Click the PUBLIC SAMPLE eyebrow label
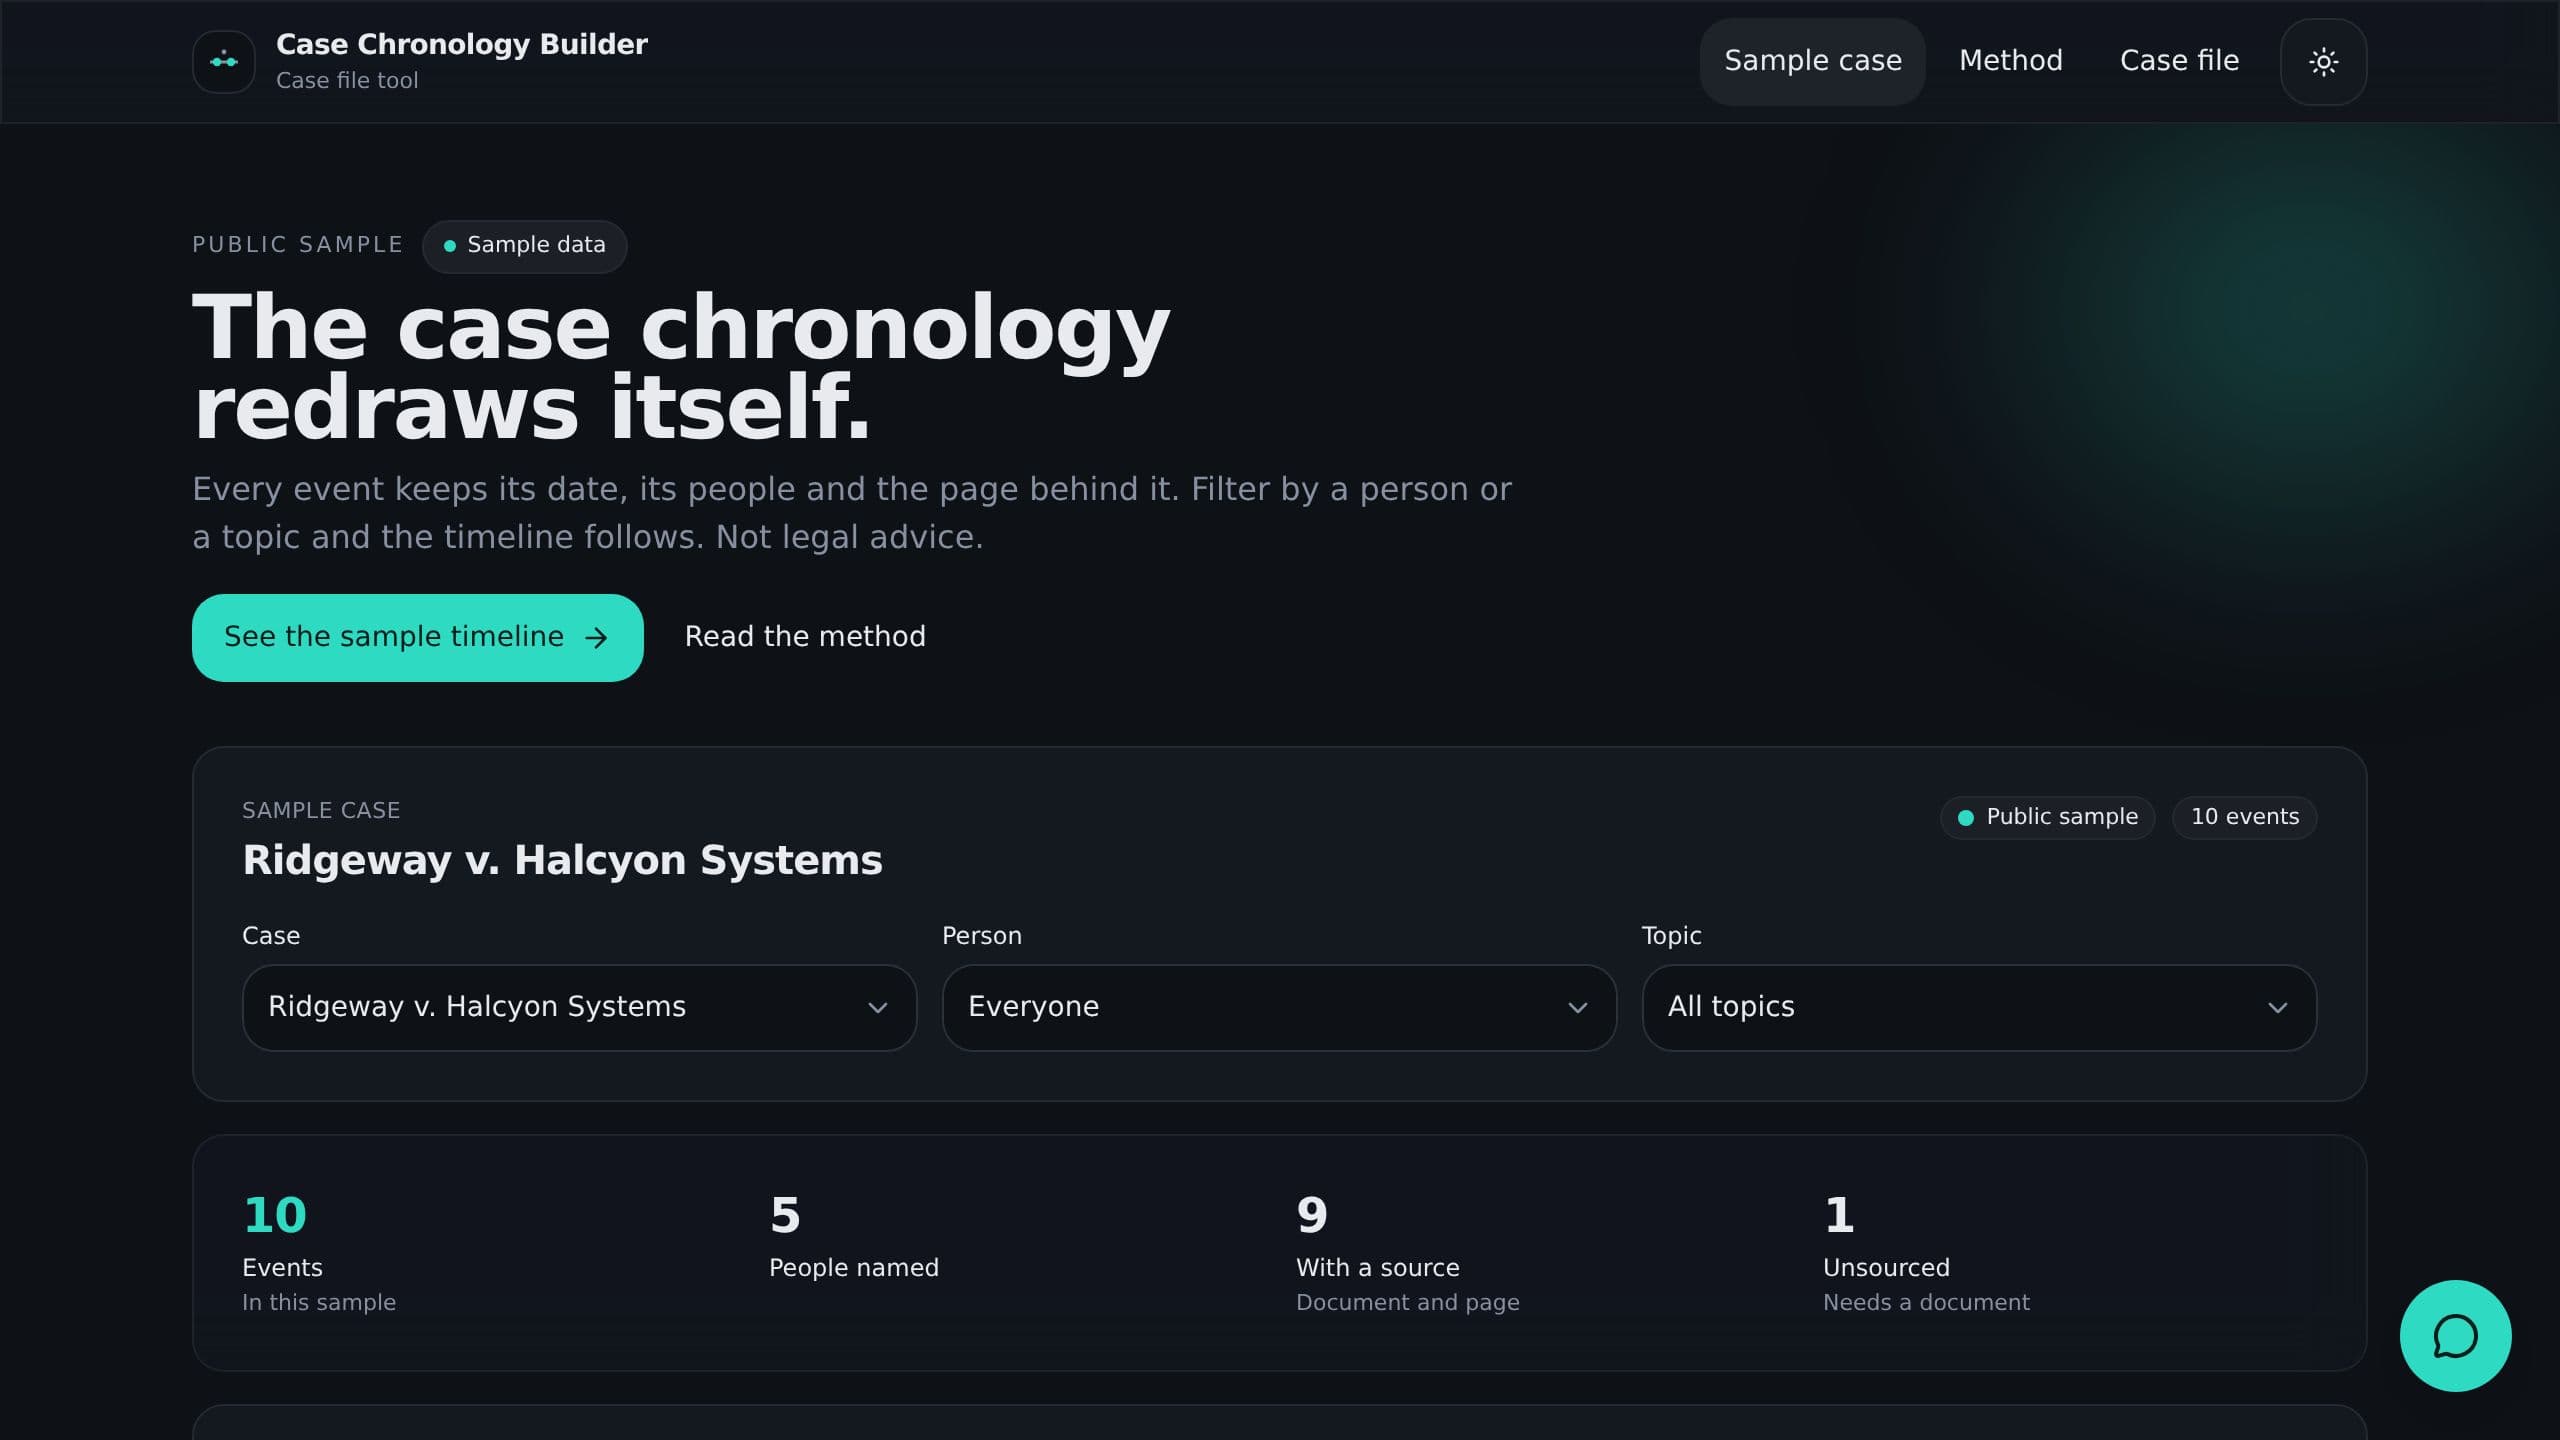This screenshot has width=2560, height=1440. [x=298, y=245]
